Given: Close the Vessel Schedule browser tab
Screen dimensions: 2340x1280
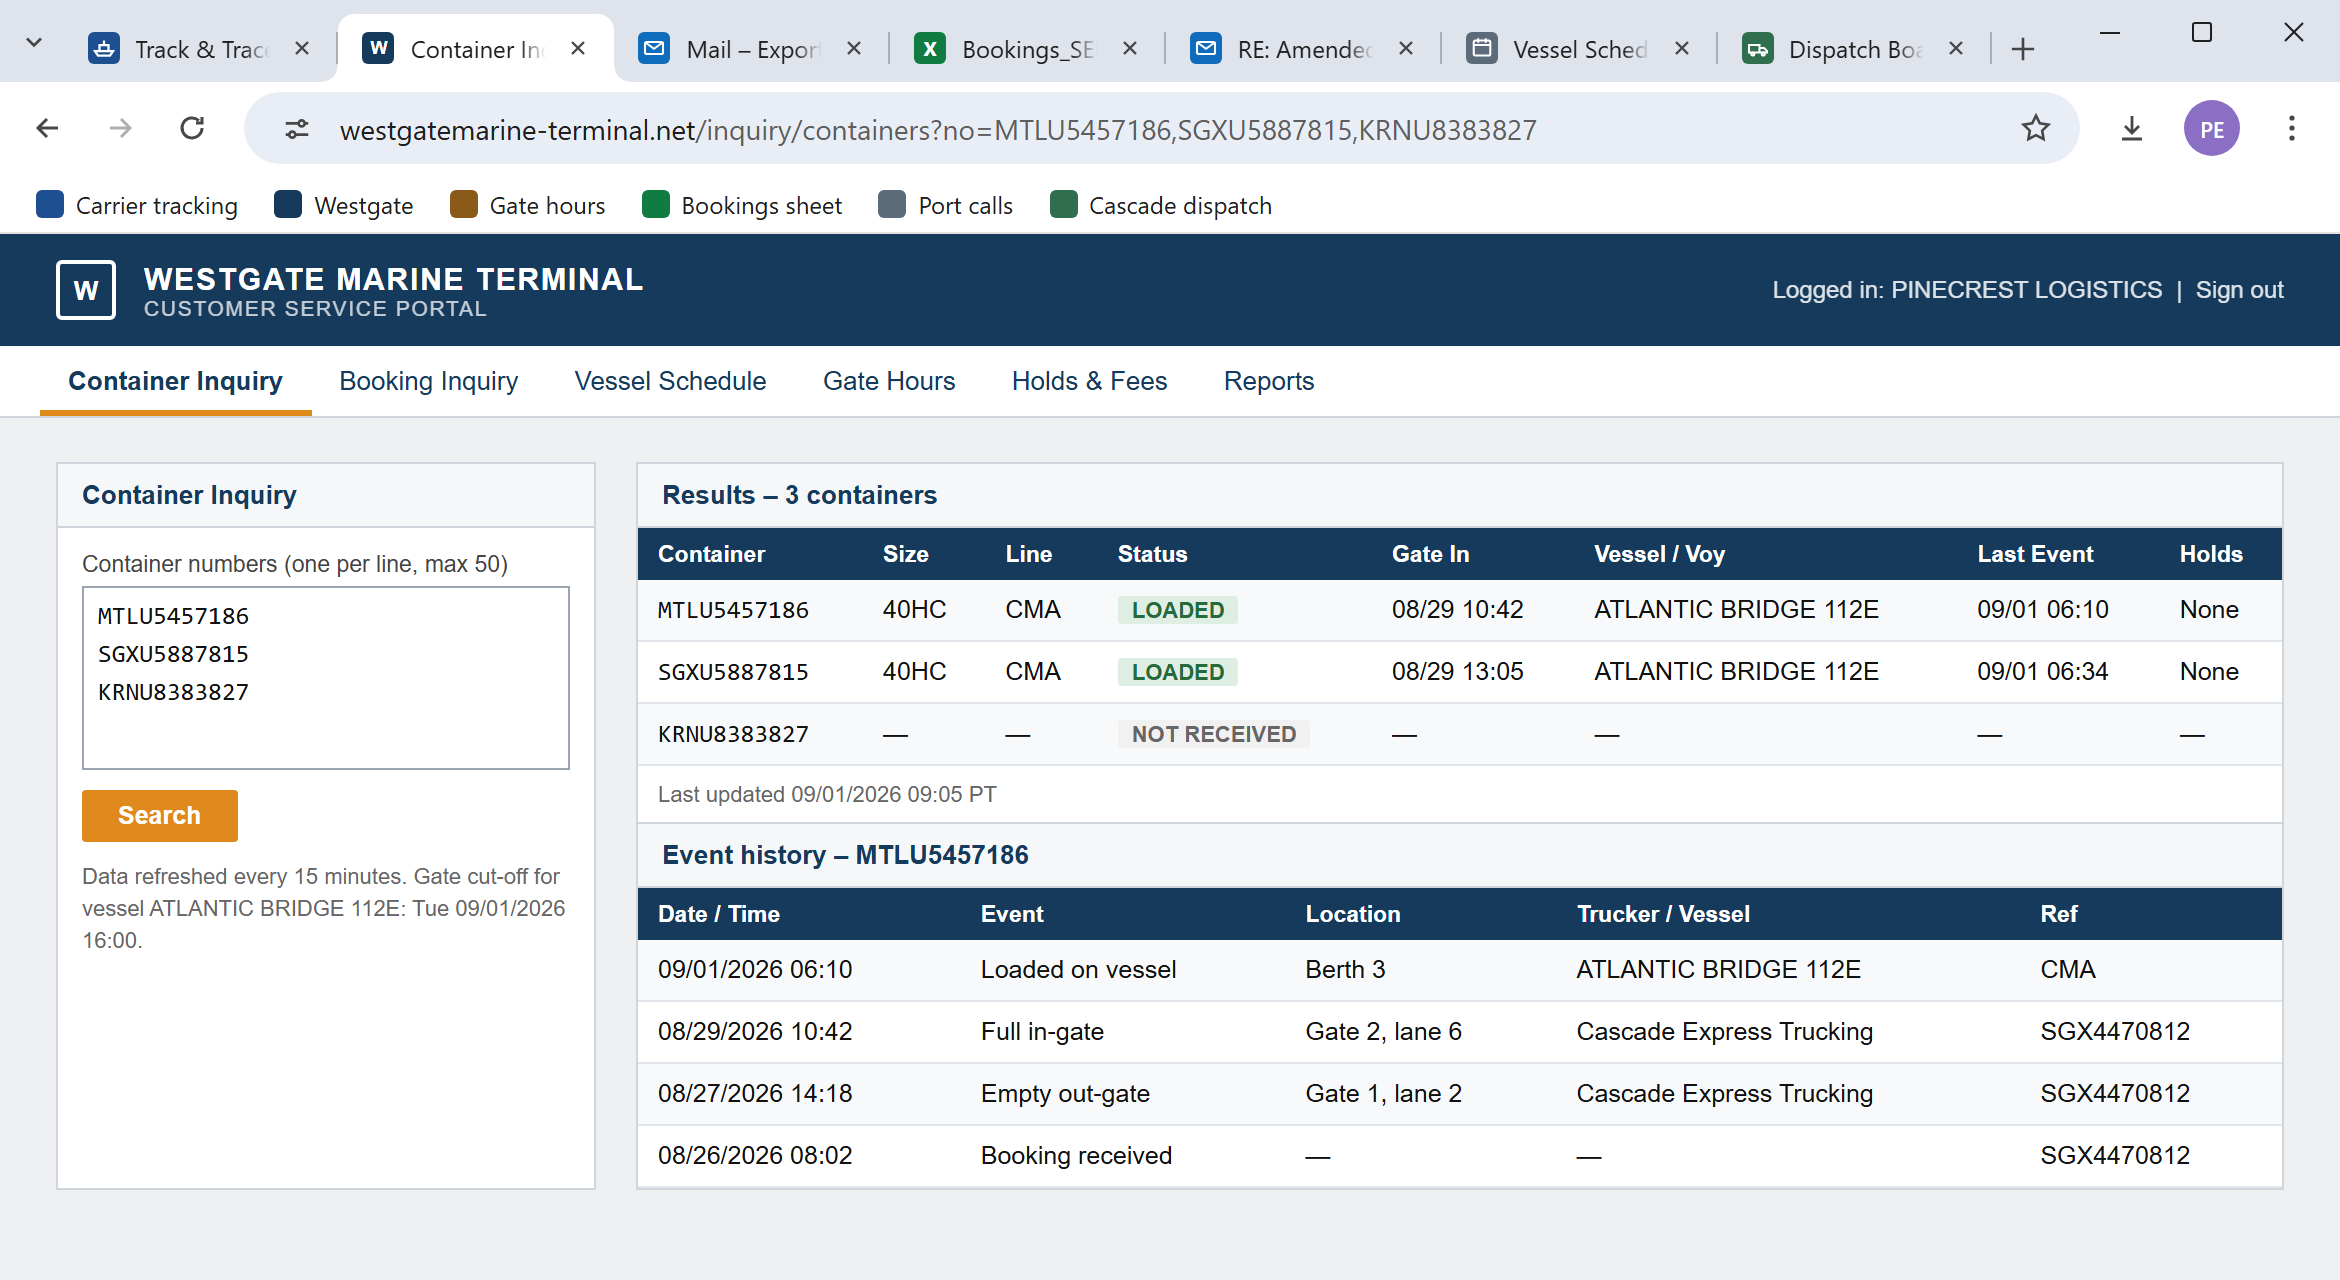Looking at the screenshot, I should pyautogui.click(x=1682, y=48).
